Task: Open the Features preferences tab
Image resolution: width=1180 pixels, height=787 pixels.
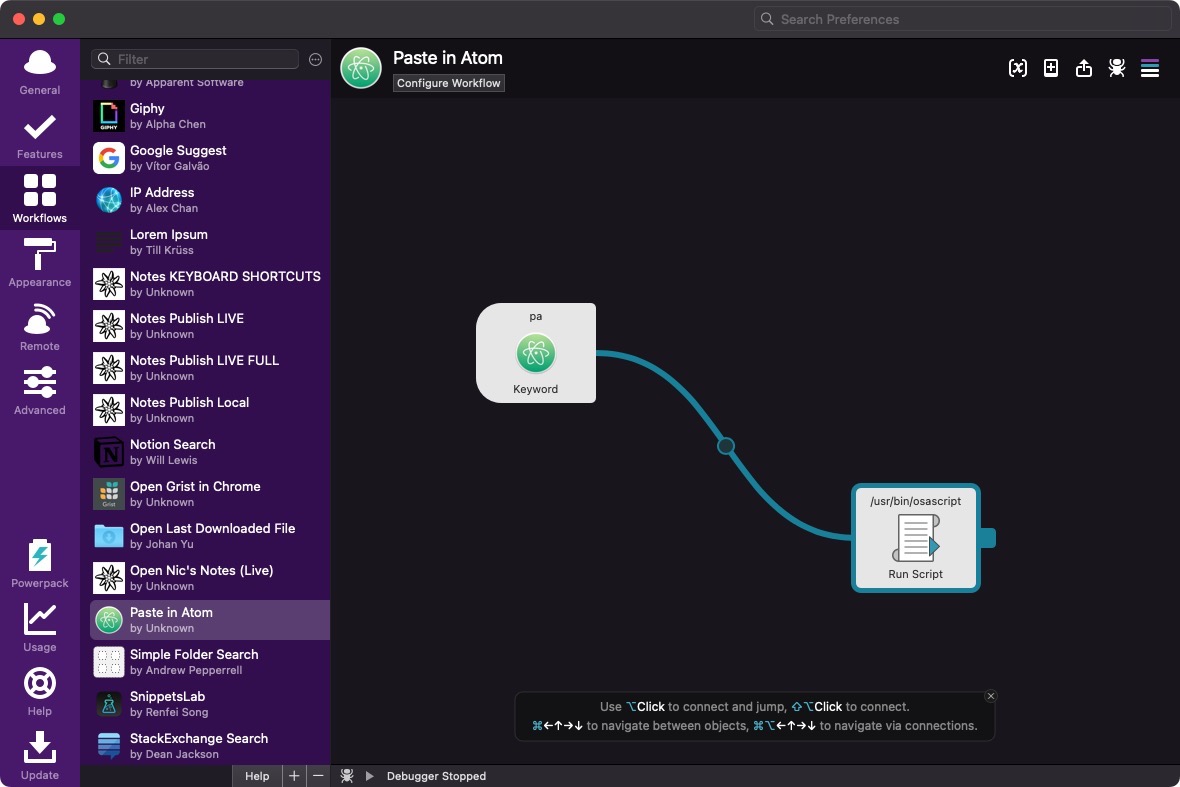Action: tap(40, 136)
